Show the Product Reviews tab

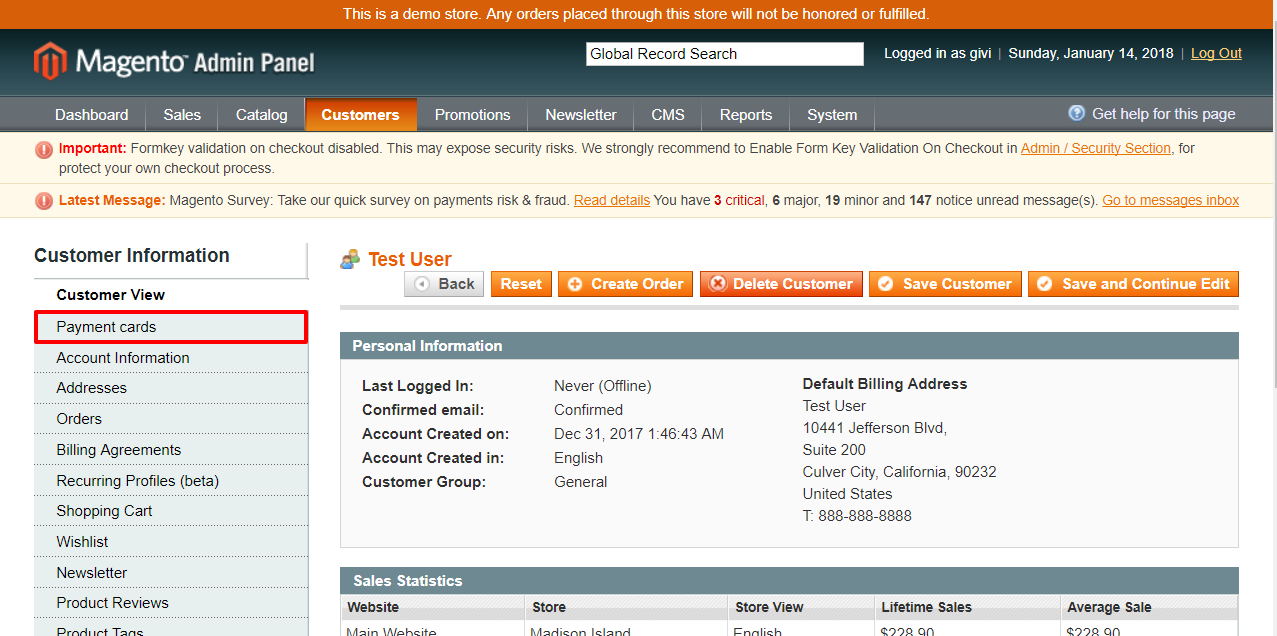170,603
